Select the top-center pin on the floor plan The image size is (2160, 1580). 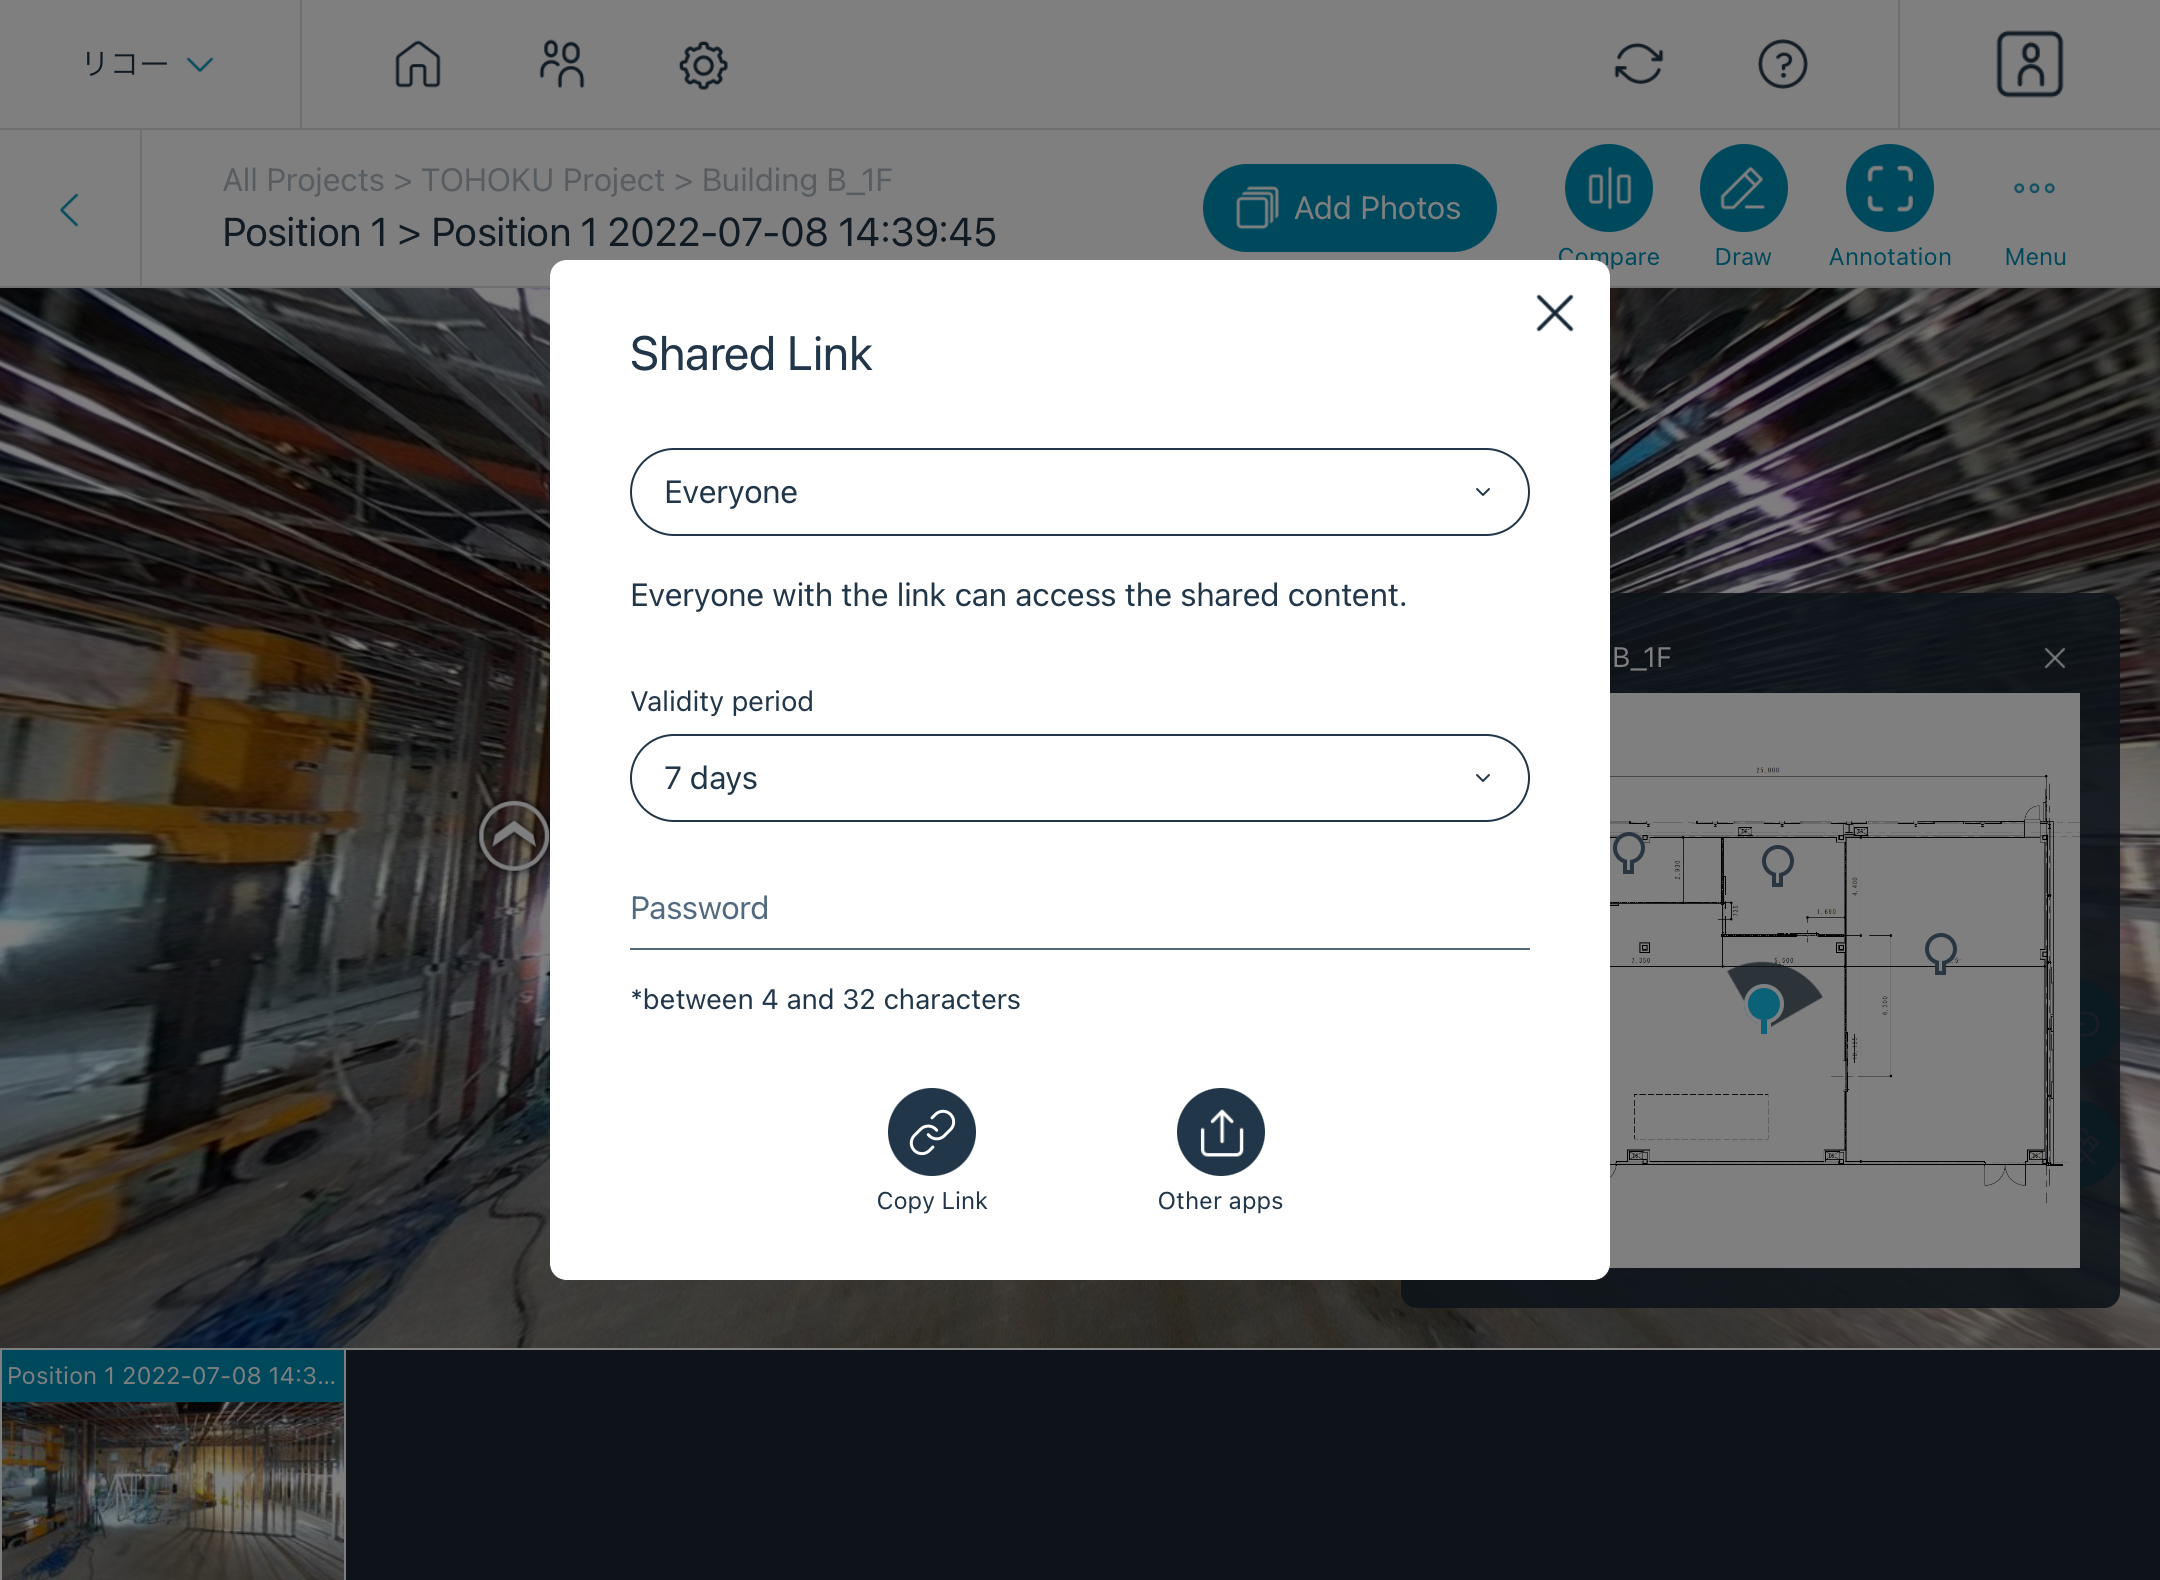tap(1777, 865)
